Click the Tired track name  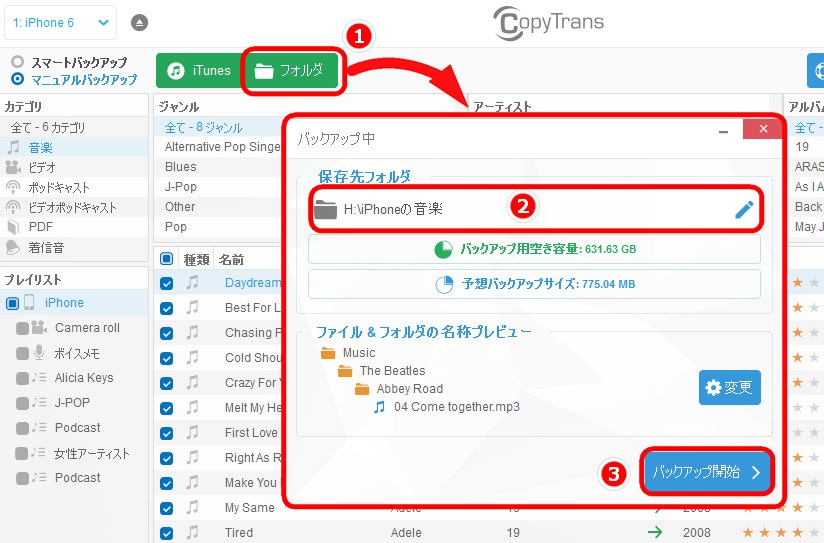coord(239,532)
